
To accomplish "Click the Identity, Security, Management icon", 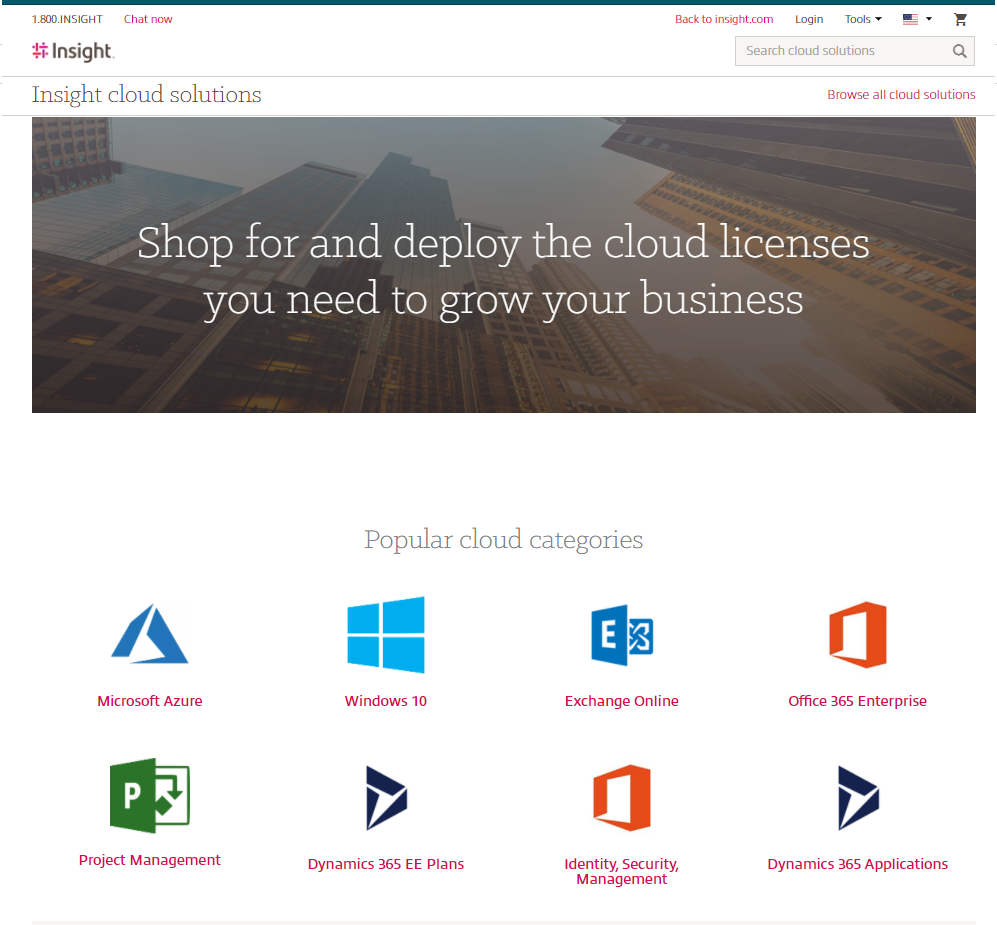I will (621, 797).
